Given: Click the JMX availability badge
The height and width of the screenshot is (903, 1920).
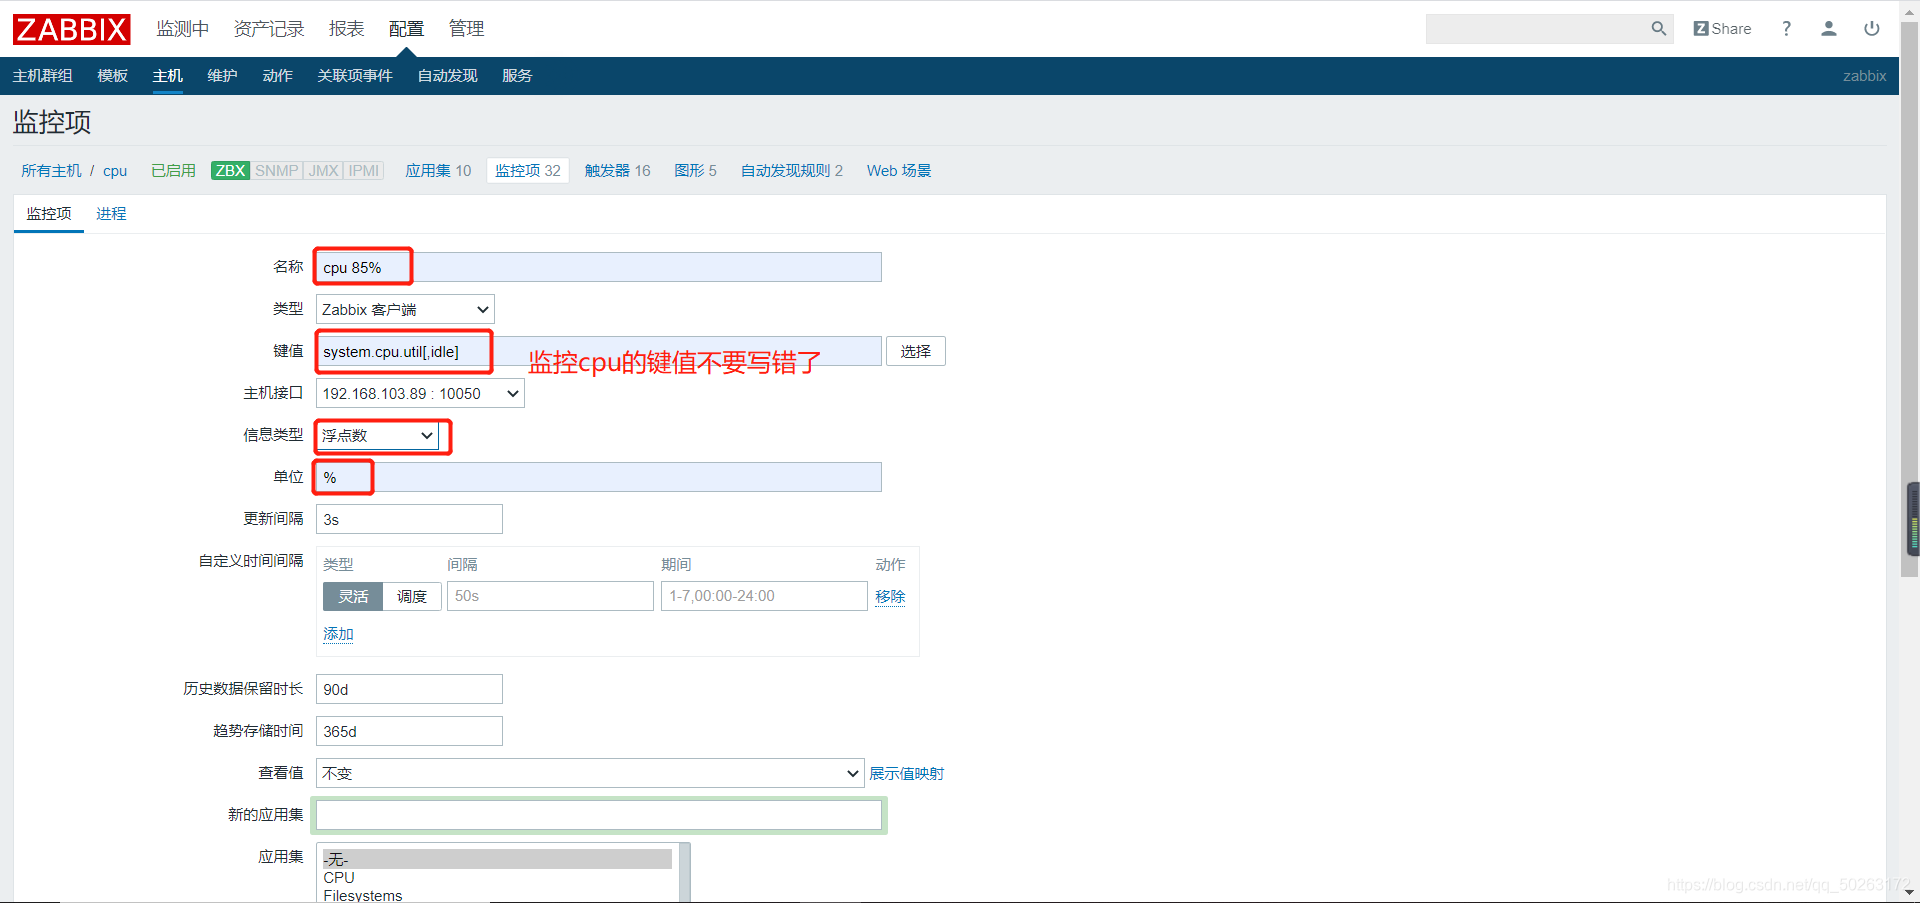Looking at the screenshot, I should point(323,171).
